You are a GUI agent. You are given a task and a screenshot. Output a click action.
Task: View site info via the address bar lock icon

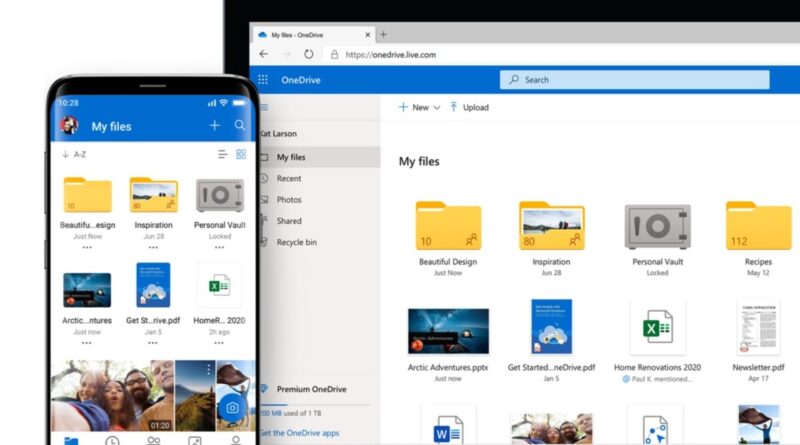334,55
